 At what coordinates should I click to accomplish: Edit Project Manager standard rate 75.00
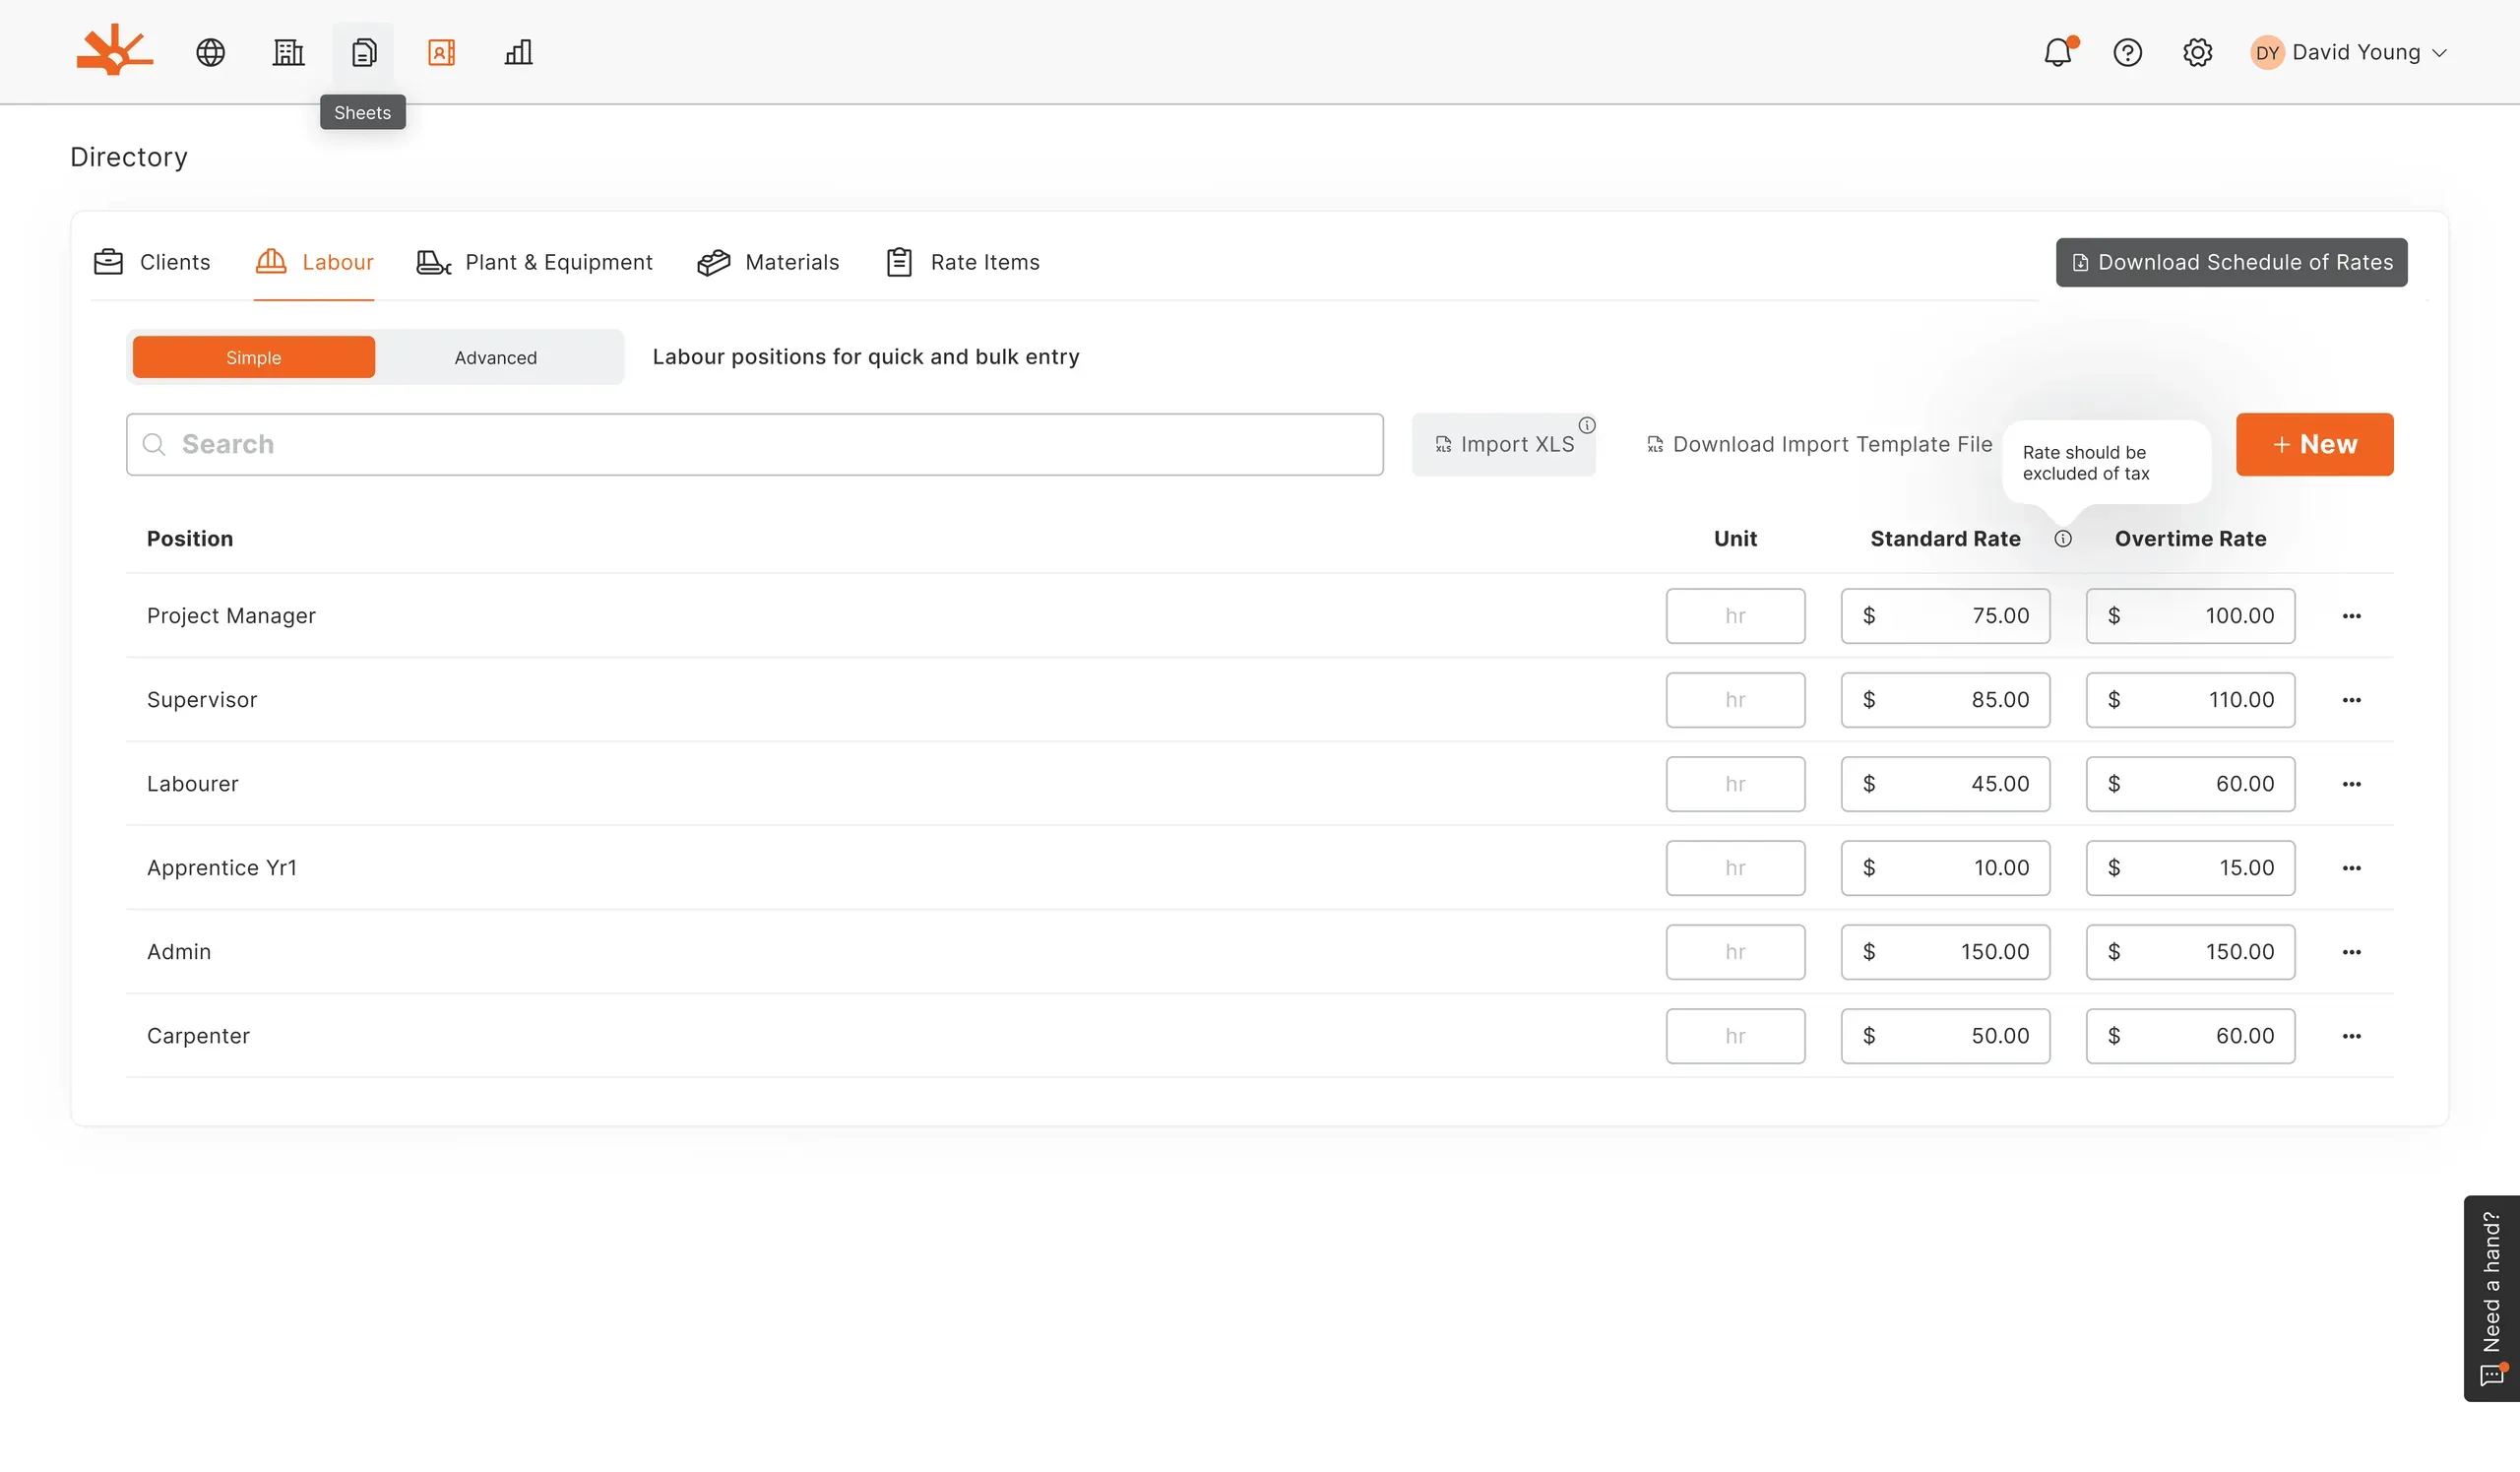tap(1945, 616)
